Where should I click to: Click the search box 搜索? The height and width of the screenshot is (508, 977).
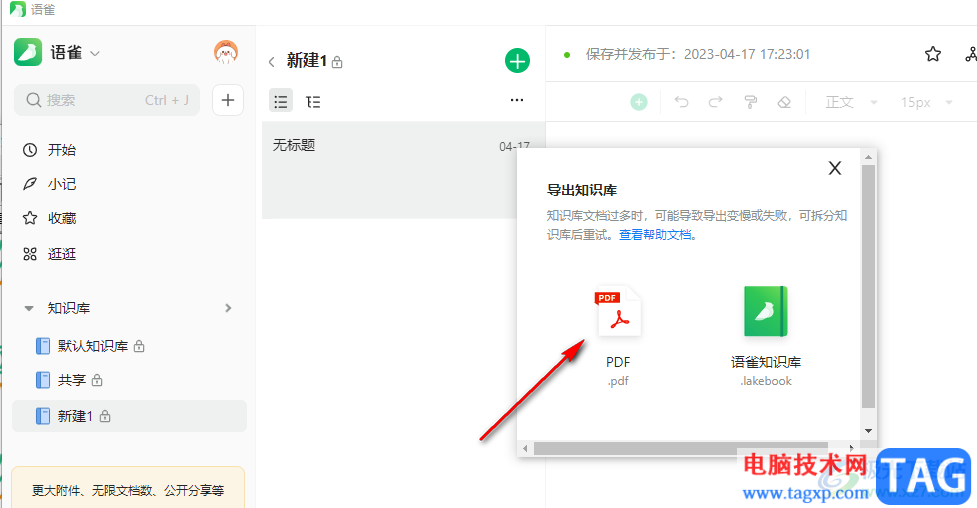pos(107,100)
